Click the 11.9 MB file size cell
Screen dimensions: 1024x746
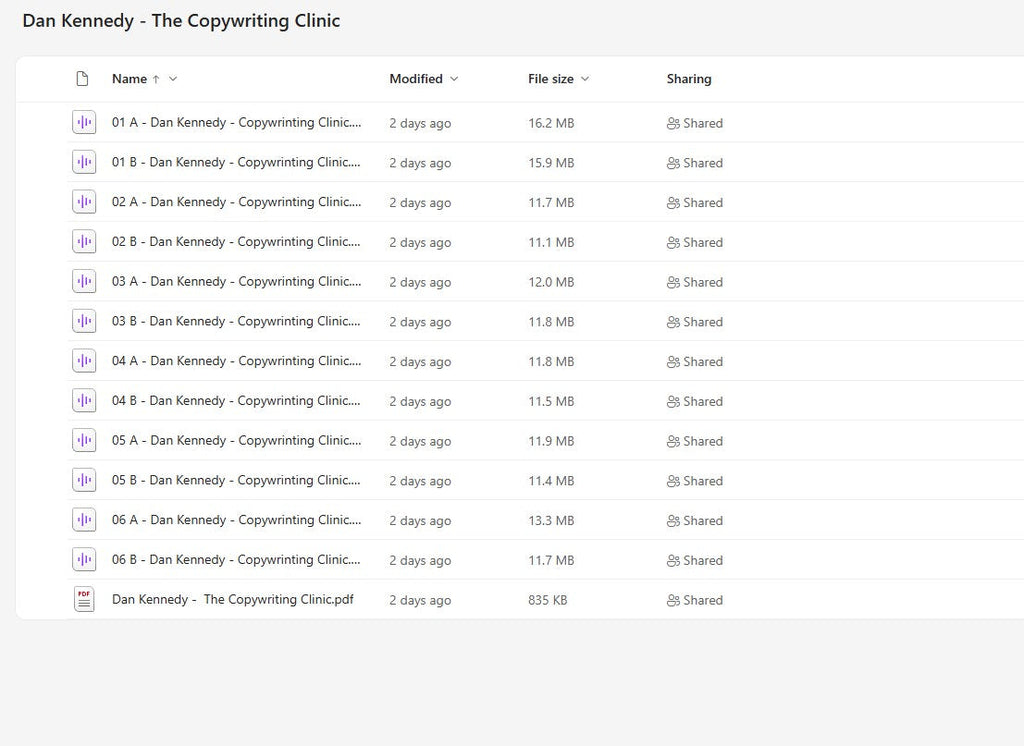pos(551,442)
